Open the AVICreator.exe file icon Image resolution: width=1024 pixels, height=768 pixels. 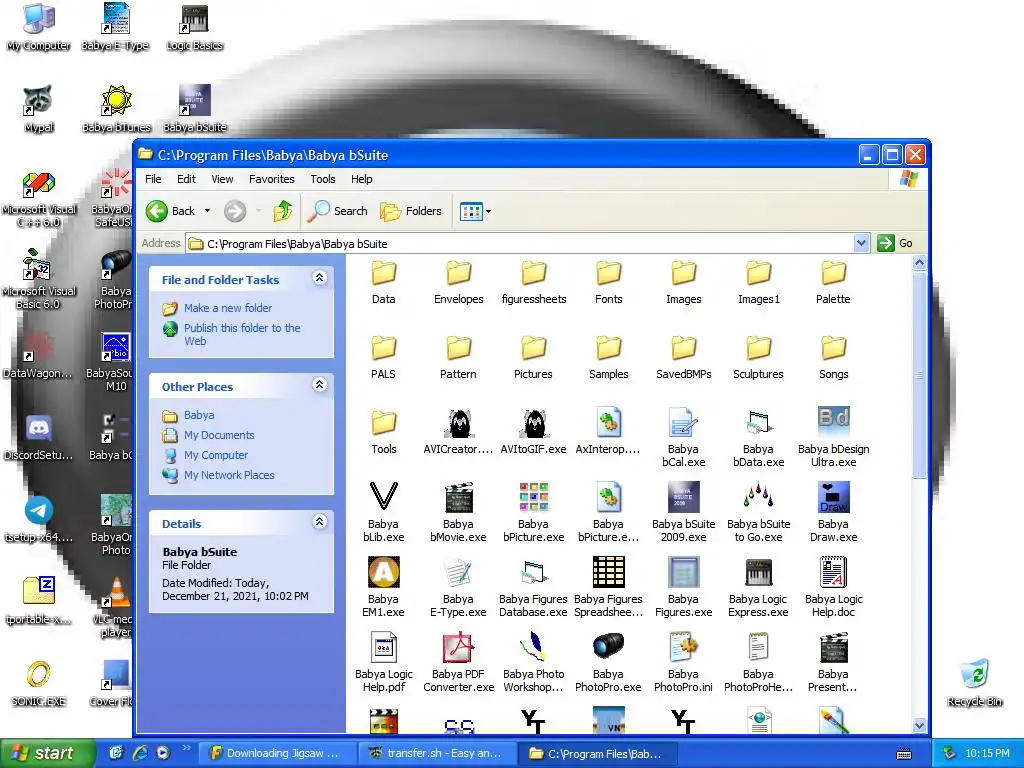pos(458,424)
